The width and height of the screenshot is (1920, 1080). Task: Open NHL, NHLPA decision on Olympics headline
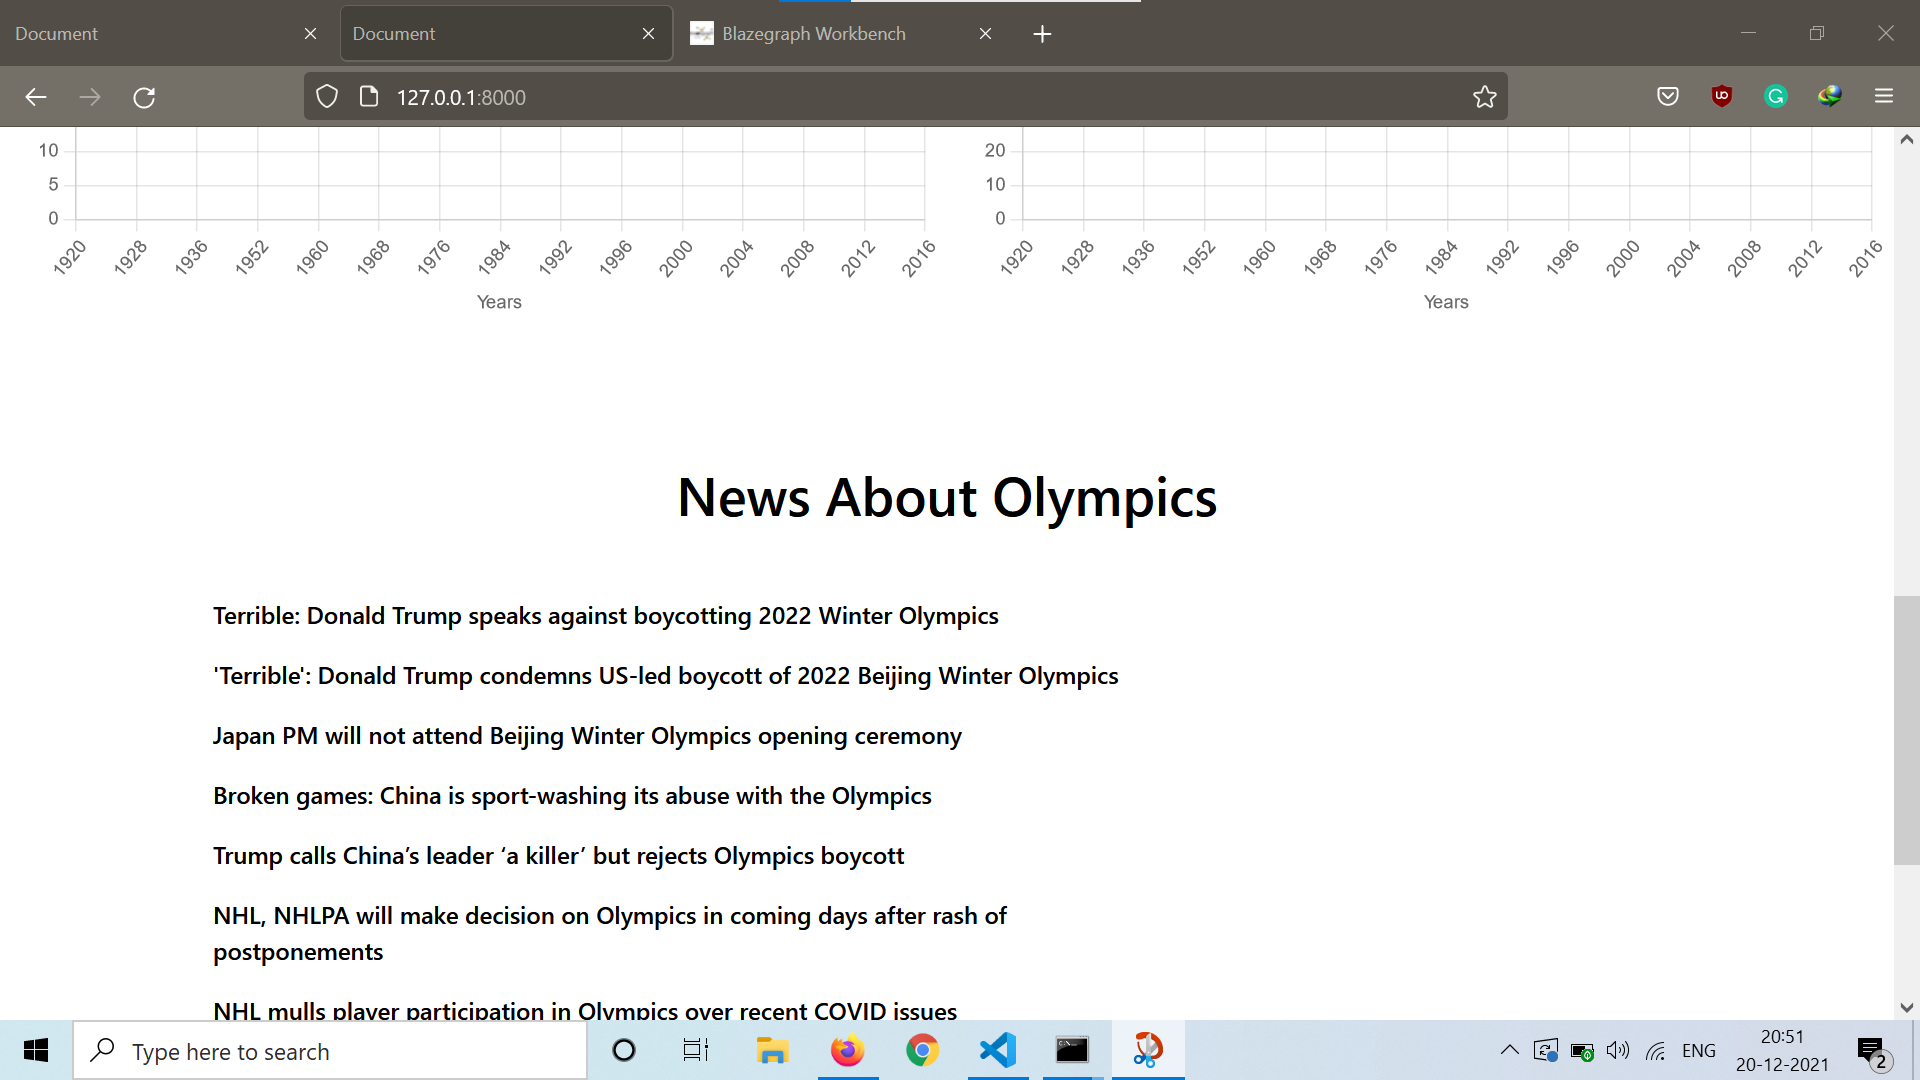[x=609, y=934]
